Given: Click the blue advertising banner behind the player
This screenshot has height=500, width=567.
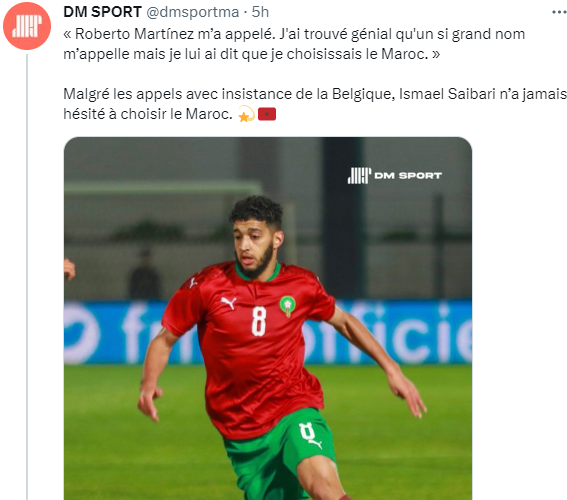Looking at the screenshot, I should pos(268,332).
